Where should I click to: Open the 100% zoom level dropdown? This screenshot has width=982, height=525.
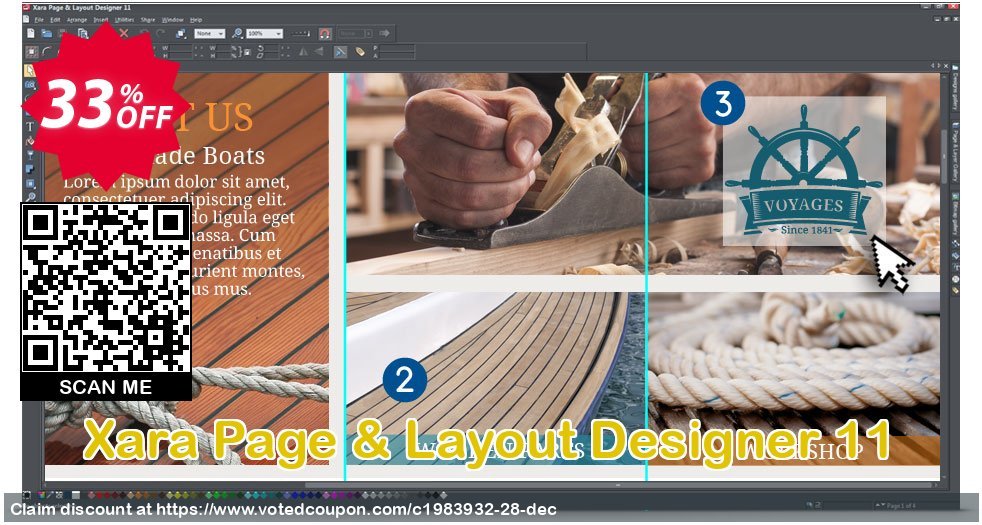pyautogui.click(x=264, y=33)
